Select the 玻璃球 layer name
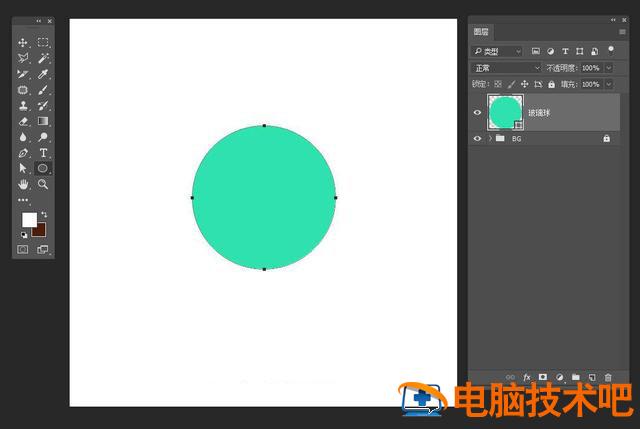 pyautogui.click(x=539, y=113)
